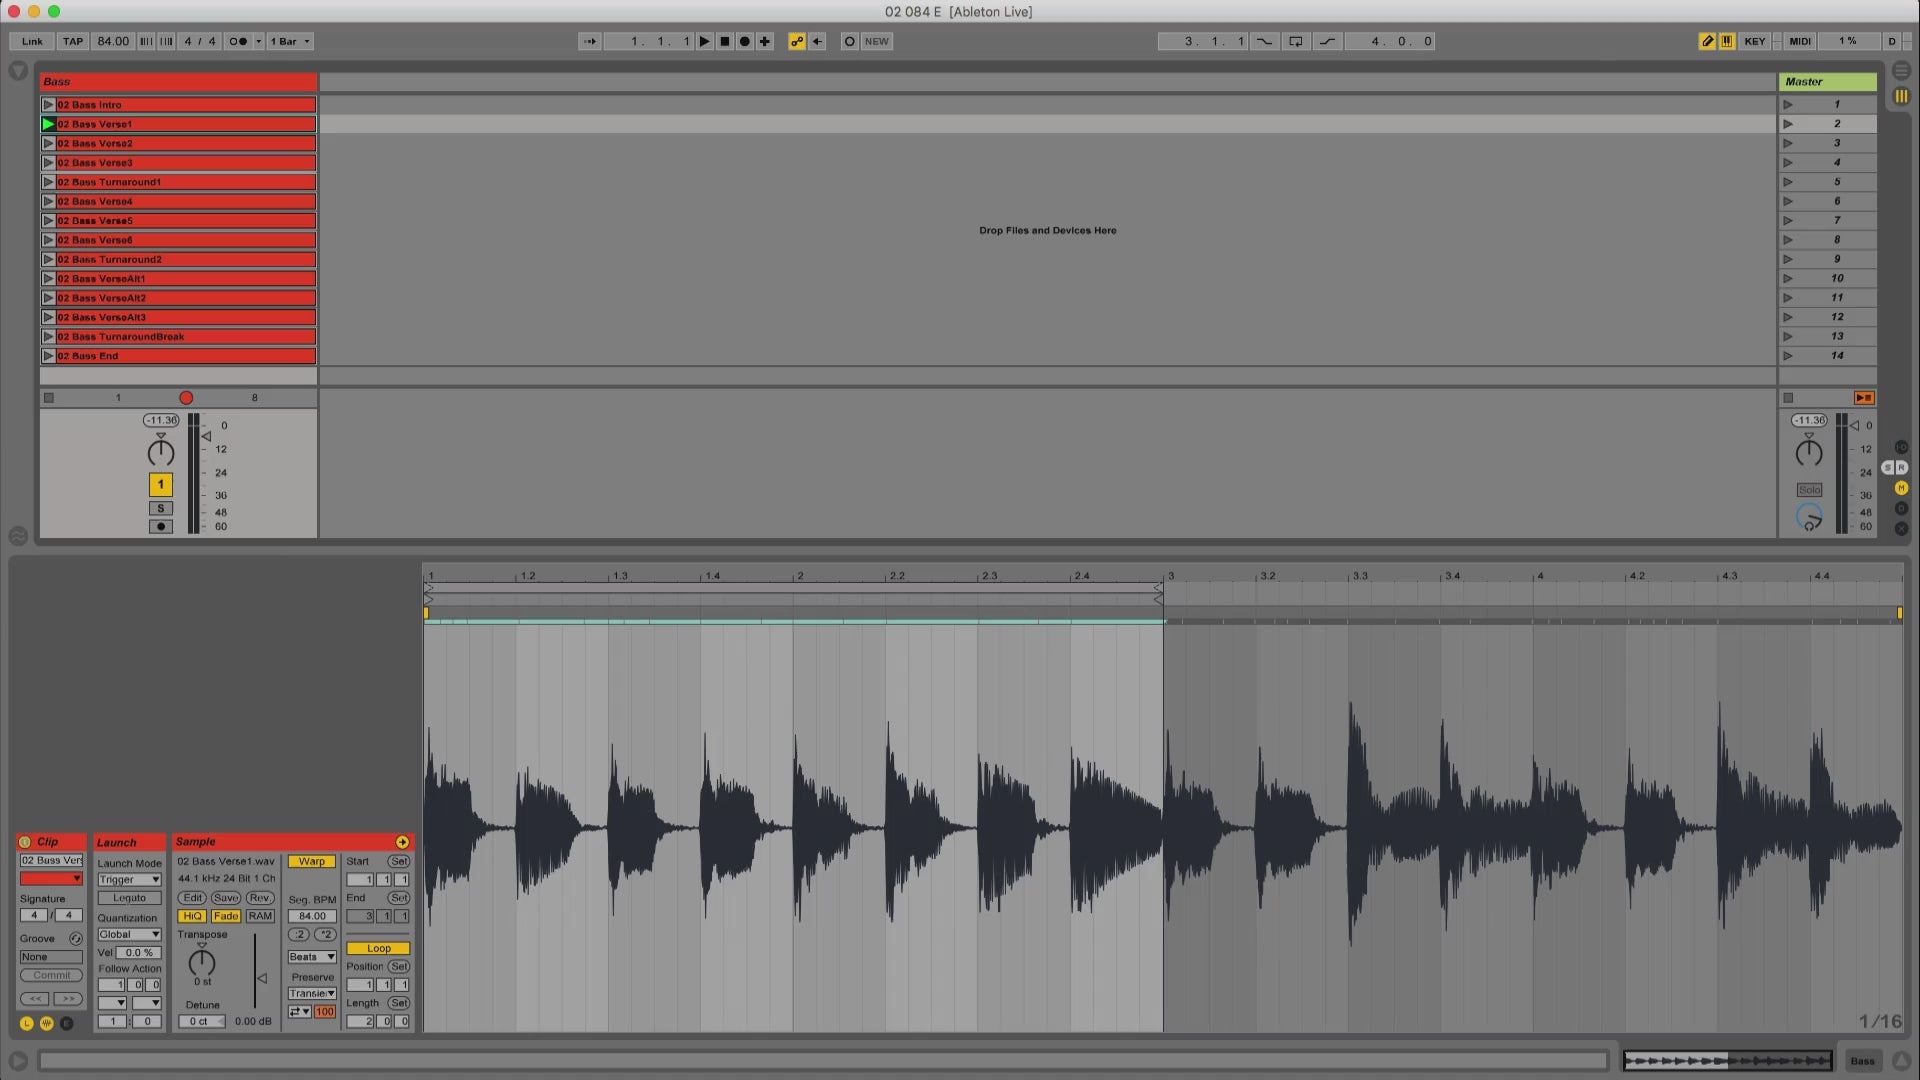Image resolution: width=1920 pixels, height=1080 pixels.
Task: Open the Beats warp mode dropdown
Action: click(x=311, y=957)
